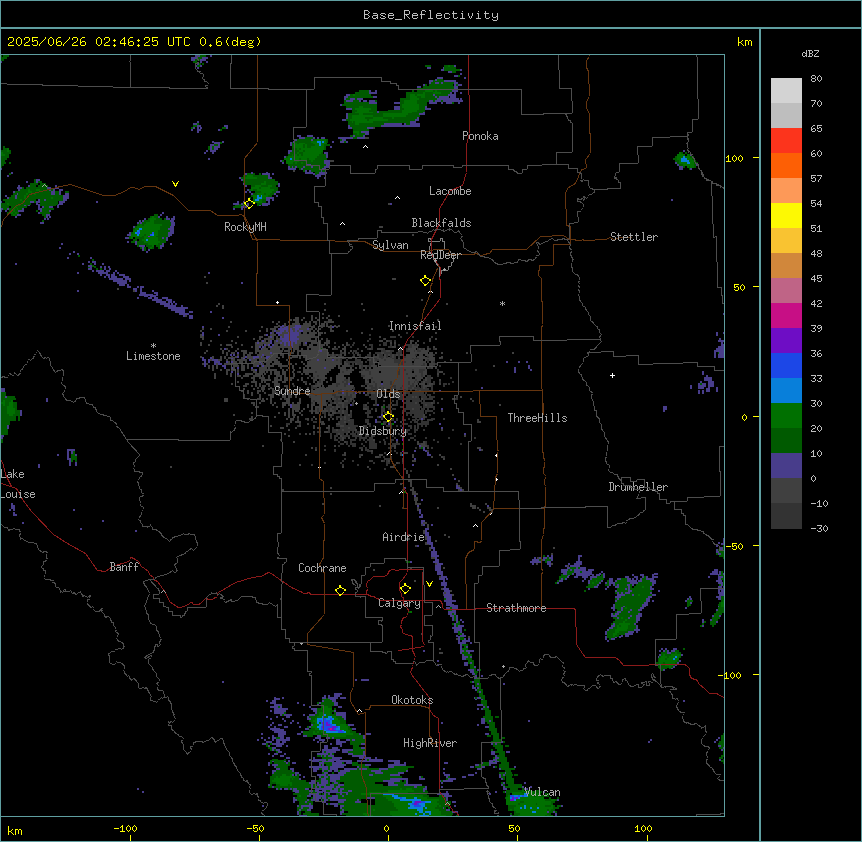This screenshot has width=862, height=842.
Task: Click the pale orange swatch above yellow
Action: click(786, 190)
